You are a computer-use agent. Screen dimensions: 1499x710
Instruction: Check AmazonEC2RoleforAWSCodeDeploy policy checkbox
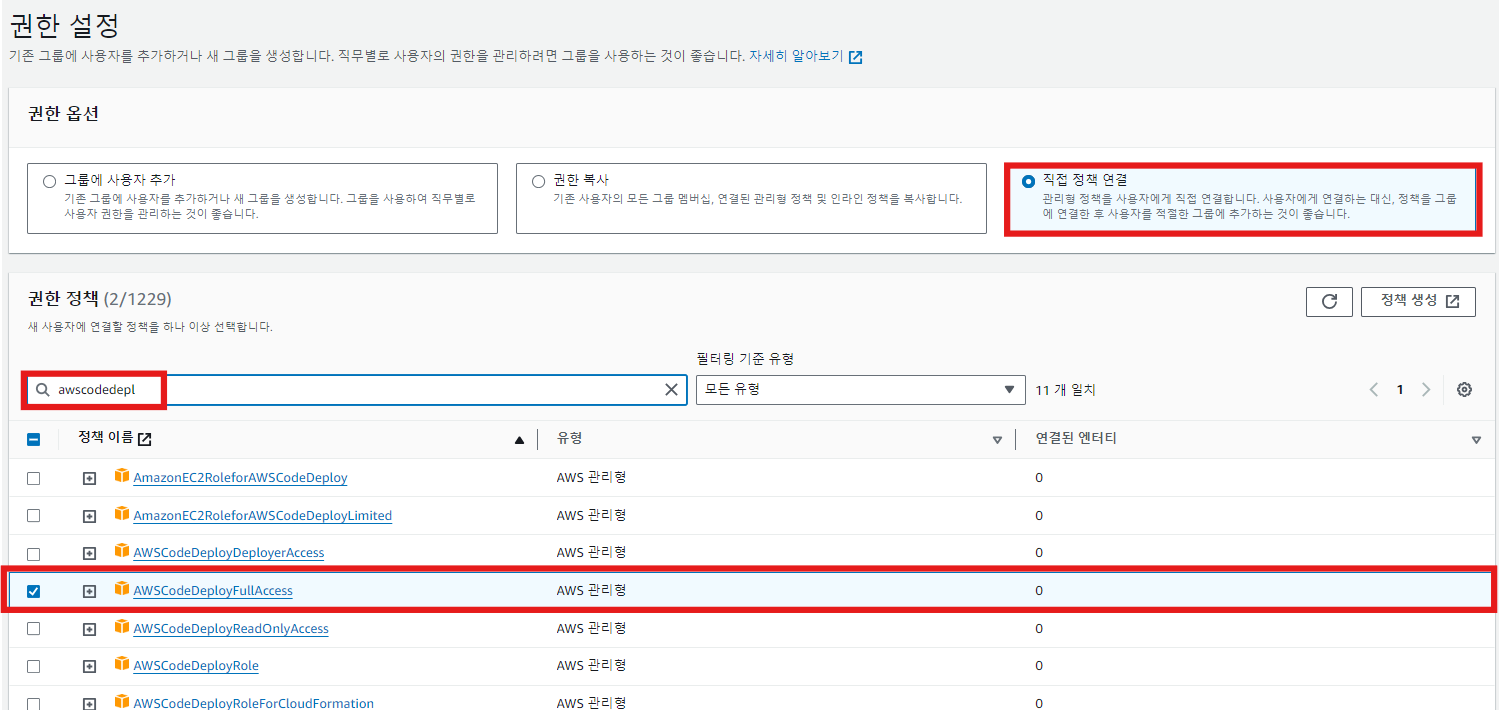point(33,478)
